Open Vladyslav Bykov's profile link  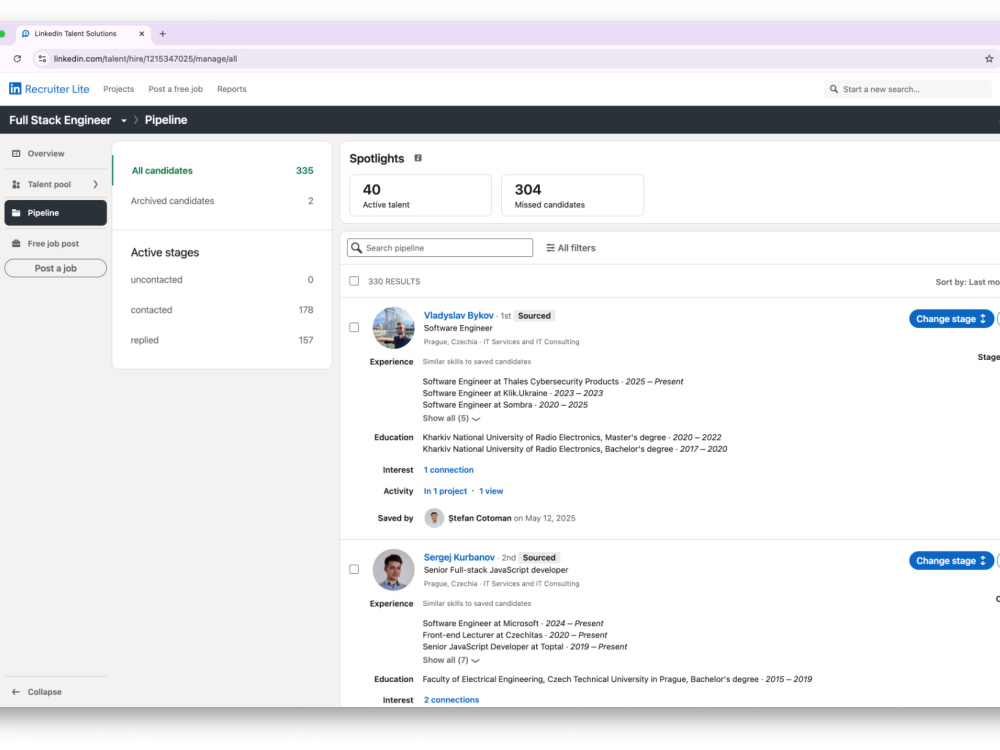pyautogui.click(x=459, y=316)
